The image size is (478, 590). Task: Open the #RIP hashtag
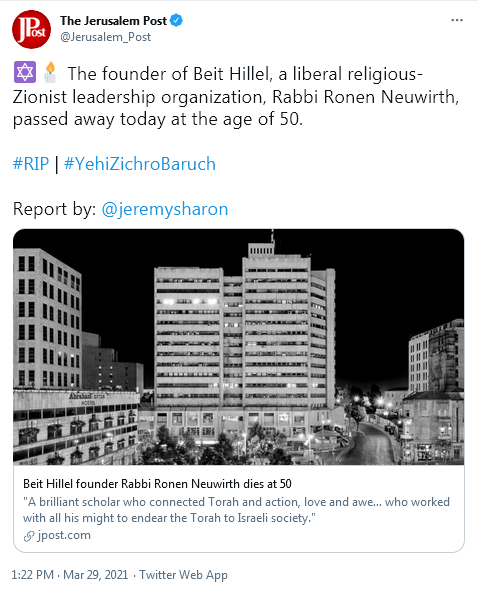pos(31,164)
